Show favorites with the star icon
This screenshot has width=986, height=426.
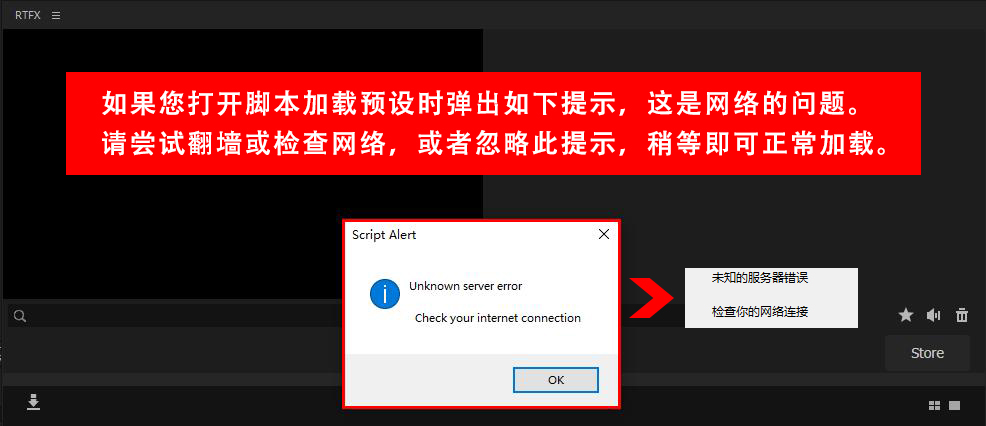point(906,315)
